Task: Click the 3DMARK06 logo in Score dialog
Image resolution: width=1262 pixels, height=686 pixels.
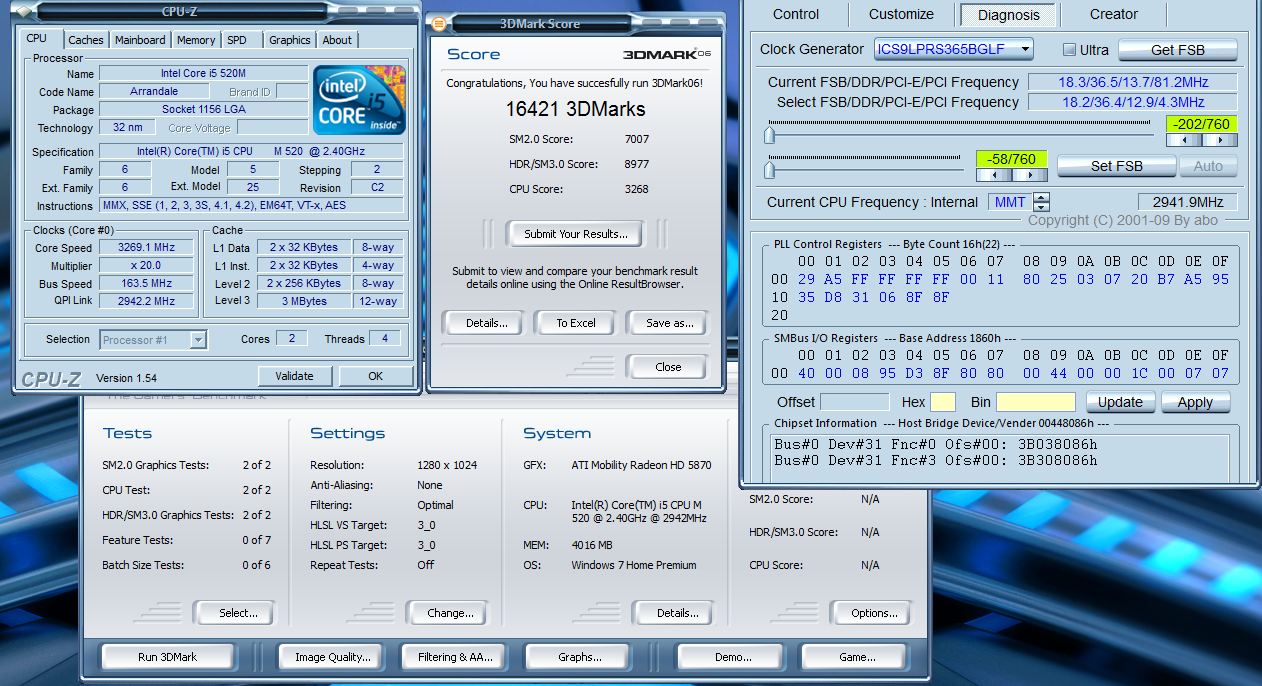Action: (x=667, y=55)
